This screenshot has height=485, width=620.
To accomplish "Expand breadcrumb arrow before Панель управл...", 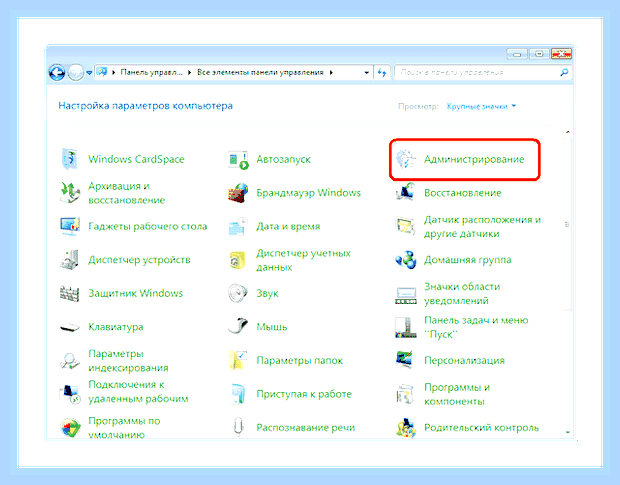I will click(x=113, y=72).
